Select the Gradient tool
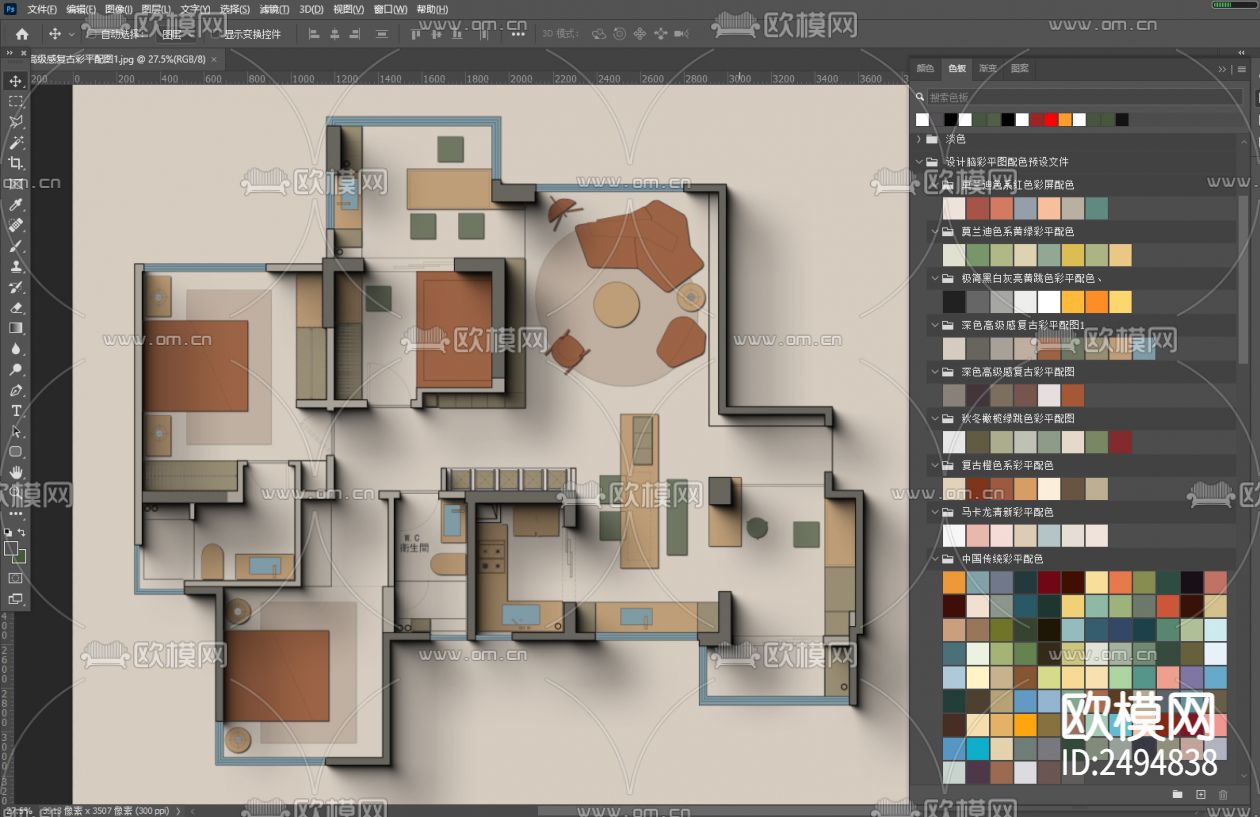The image size is (1260, 817). [16, 328]
